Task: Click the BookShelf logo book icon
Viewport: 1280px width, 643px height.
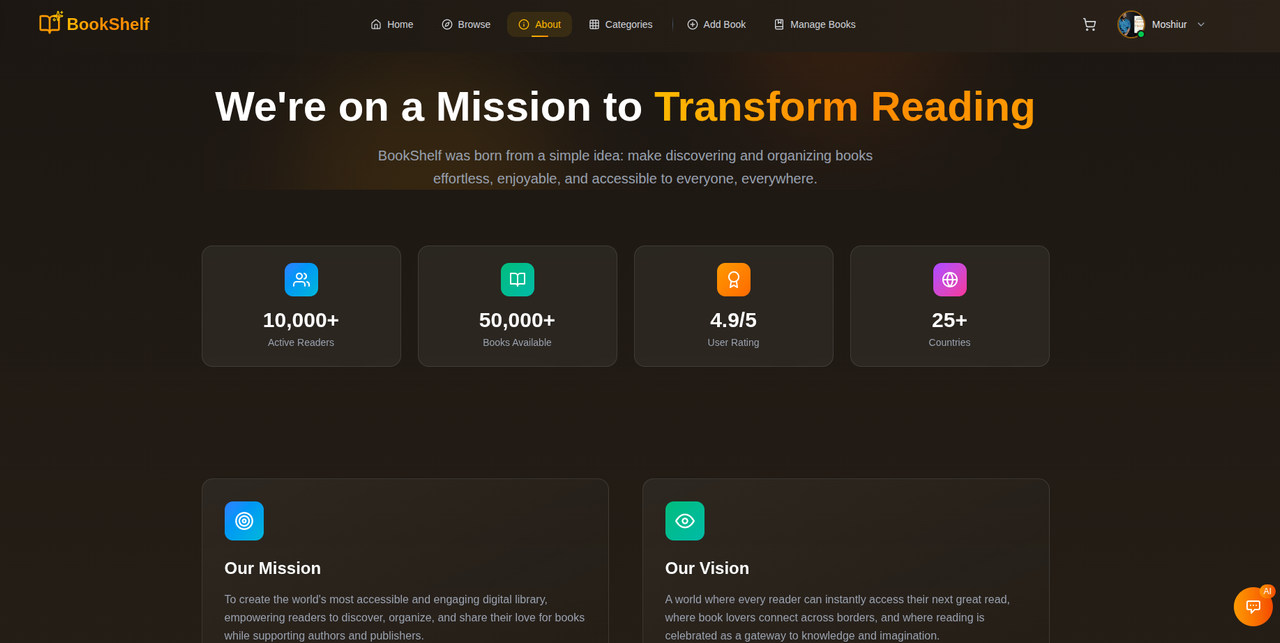Action: coord(50,23)
